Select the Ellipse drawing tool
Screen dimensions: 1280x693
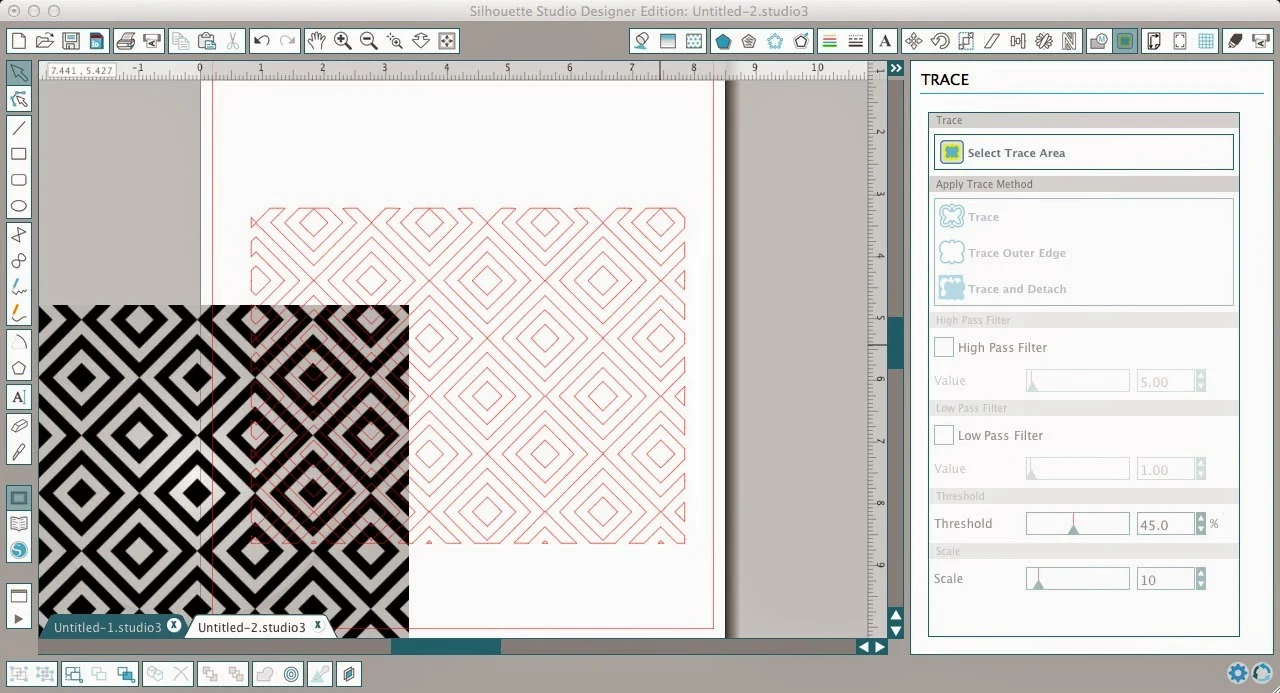click(17, 205)
